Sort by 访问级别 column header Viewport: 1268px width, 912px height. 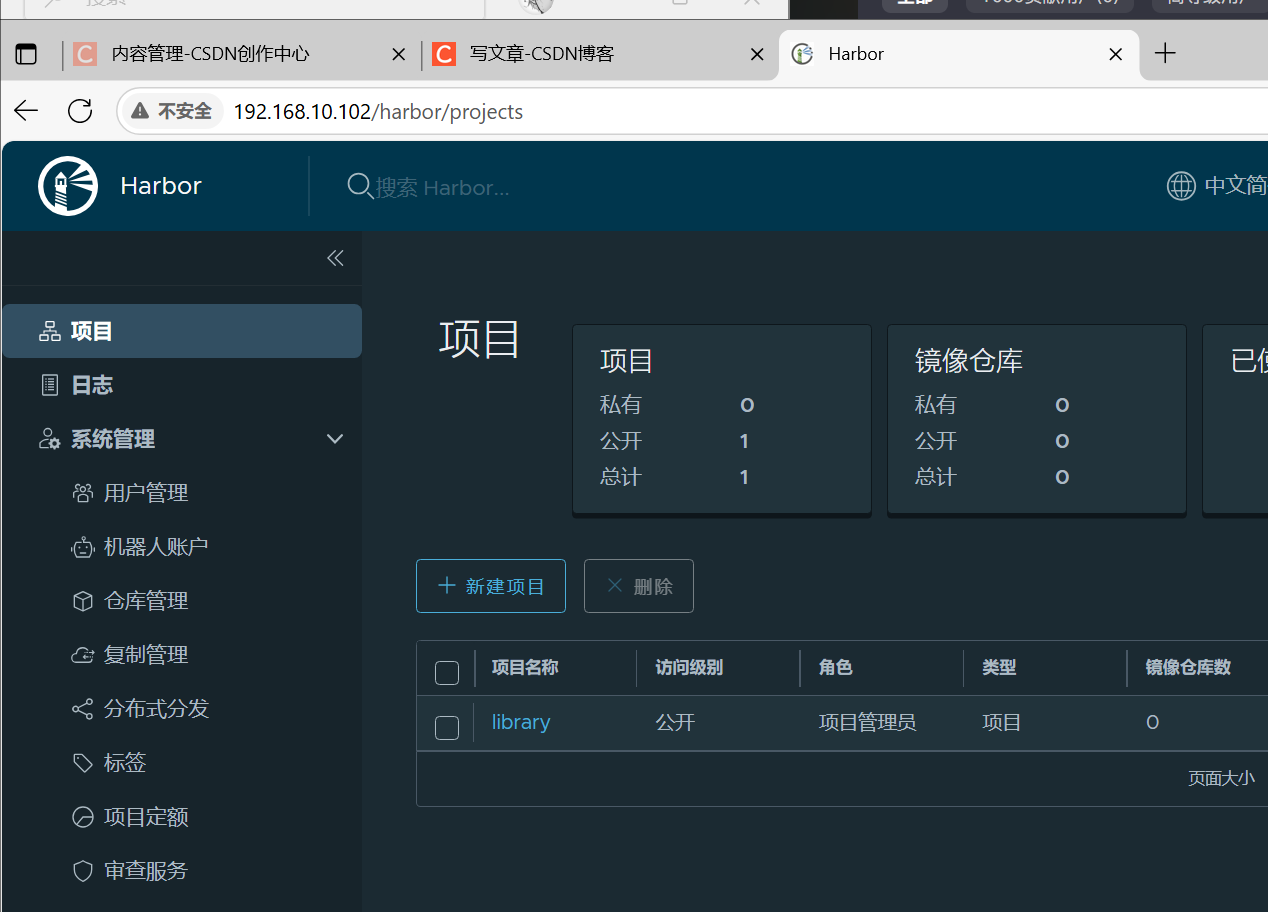click(x=689, y=667)
